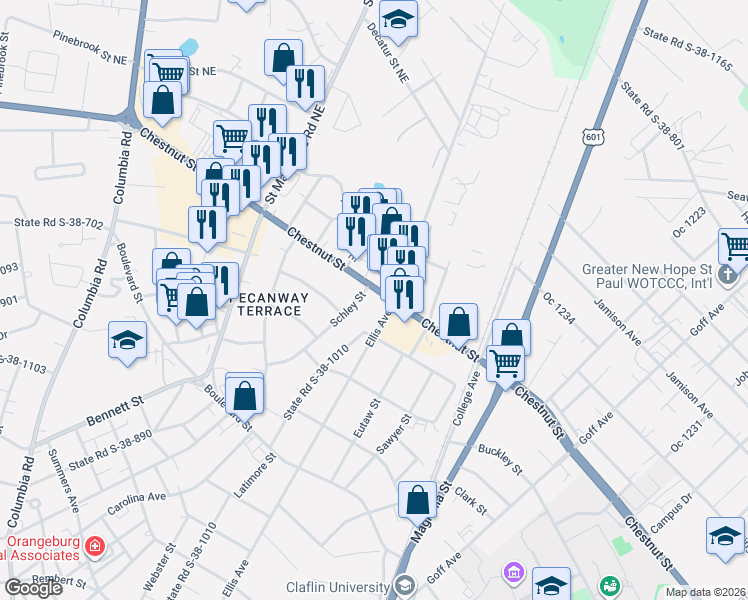The image size is (748, 600).
Task: Open the shopping bag marker behind the 601 cart marker
Action: (x=511, y=332)
